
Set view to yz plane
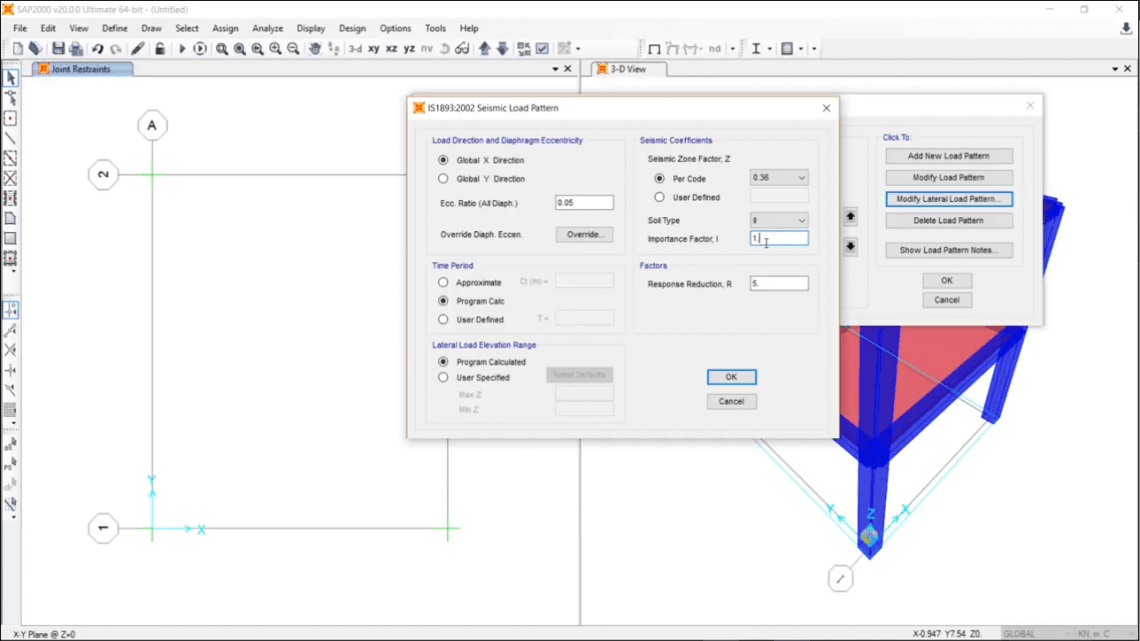(x=409, y=49)
